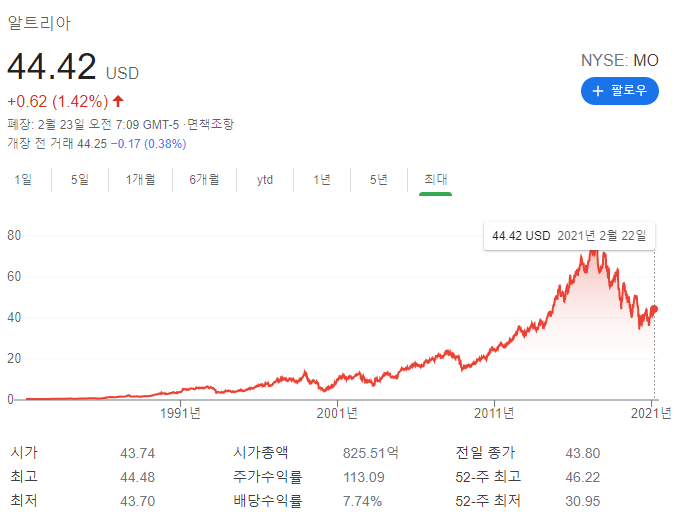The width and height of the screenshot is (687, 524).
Task: Open the 면책조항 disclaimer link
Action: point(211,124)
